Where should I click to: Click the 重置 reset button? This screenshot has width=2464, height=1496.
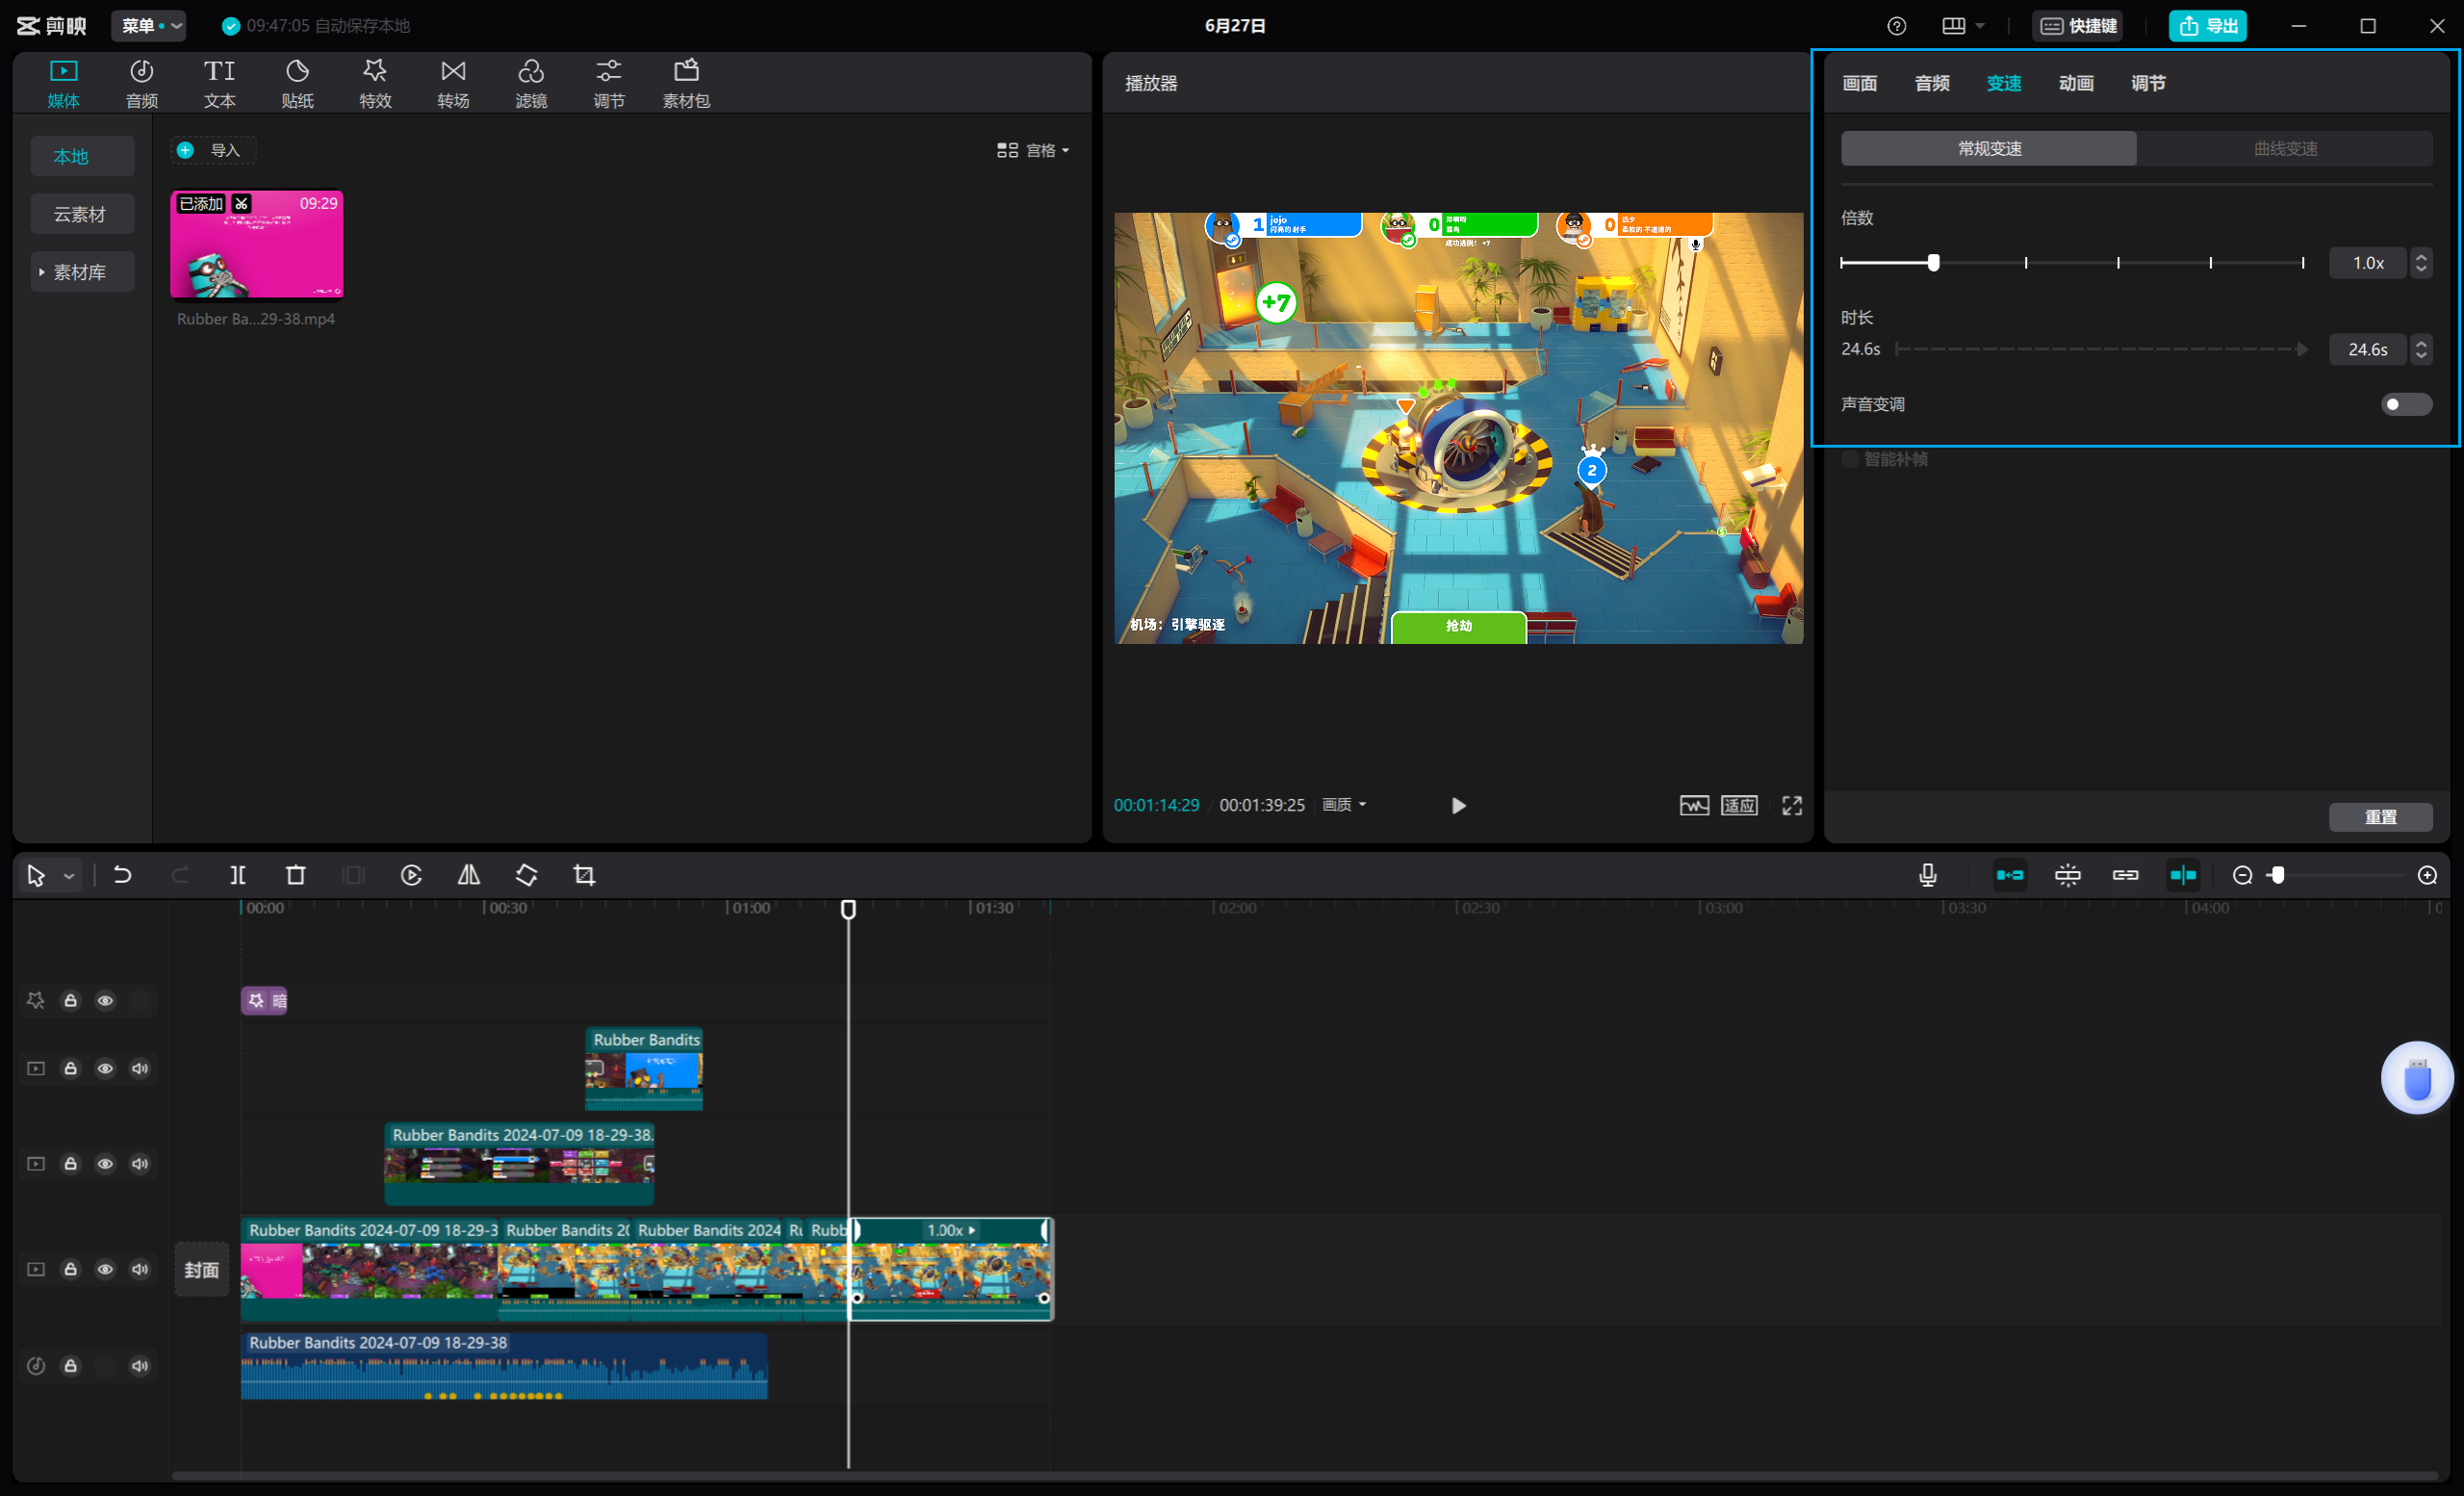pos(2381,817)
